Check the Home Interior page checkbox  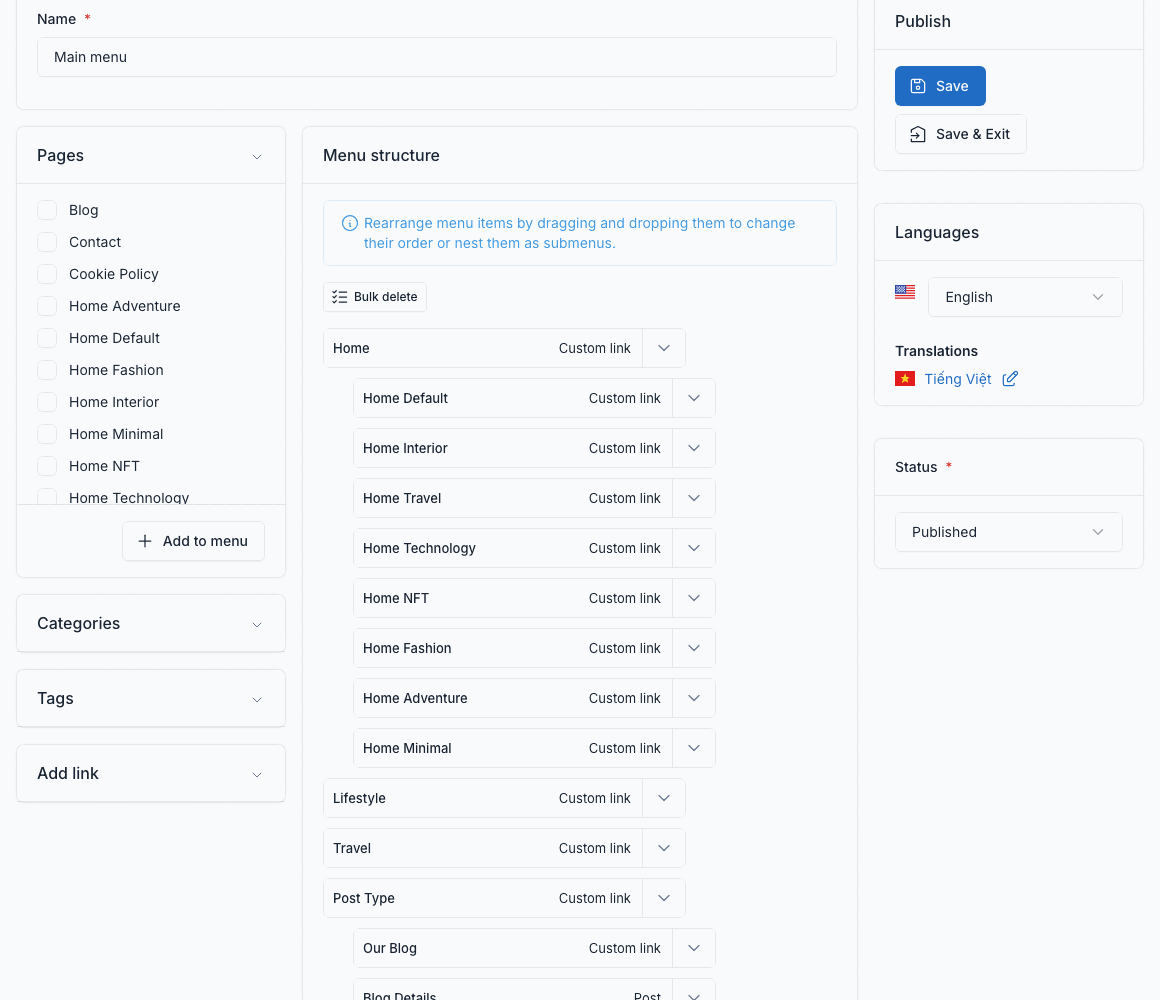pyautogui.click(x=47, y=402)
